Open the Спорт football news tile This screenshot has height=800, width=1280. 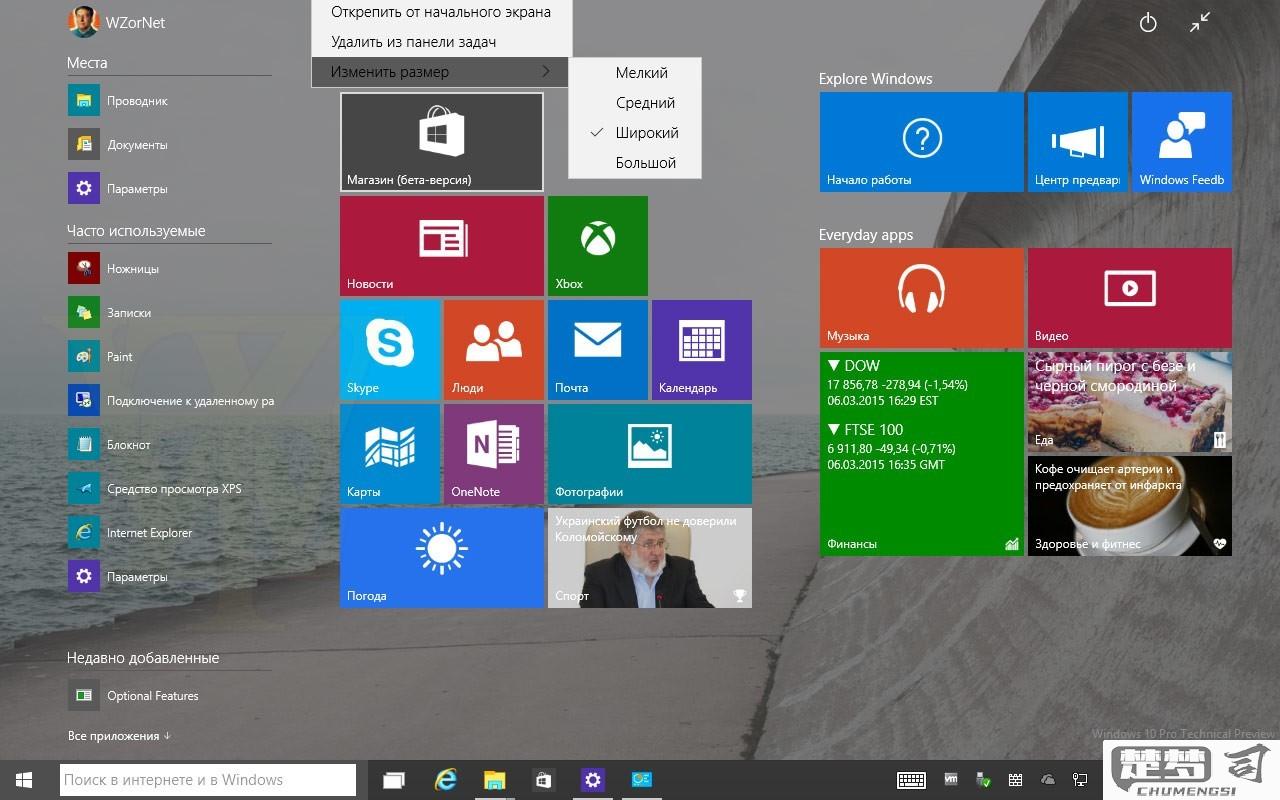click(650, 558)
